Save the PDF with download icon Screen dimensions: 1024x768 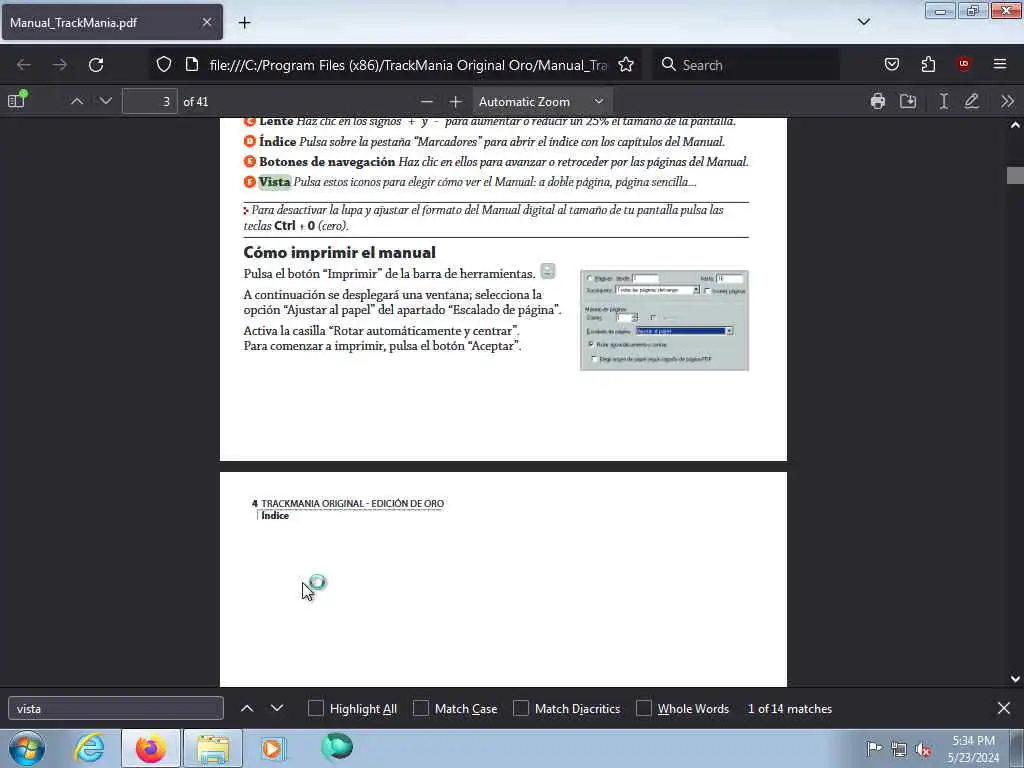(x=908, y=101)
